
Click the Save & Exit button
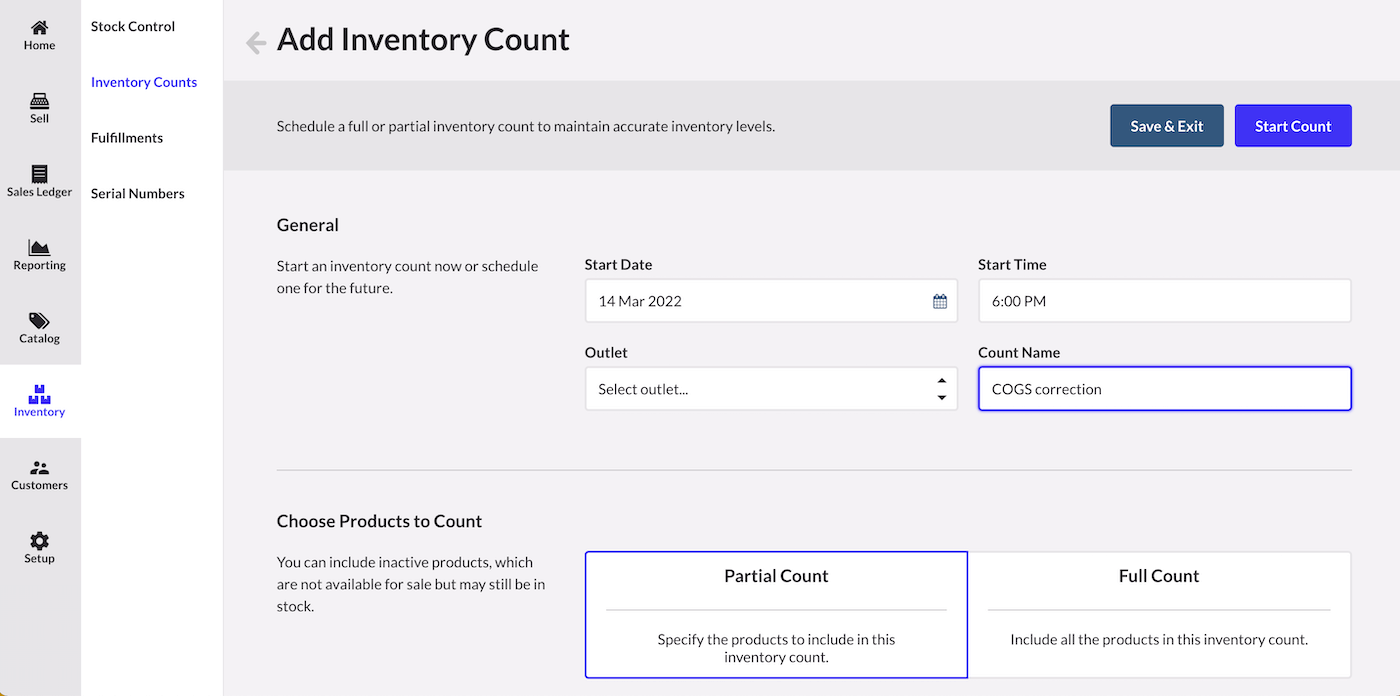pyautogui.click(x=1167, y=126)
